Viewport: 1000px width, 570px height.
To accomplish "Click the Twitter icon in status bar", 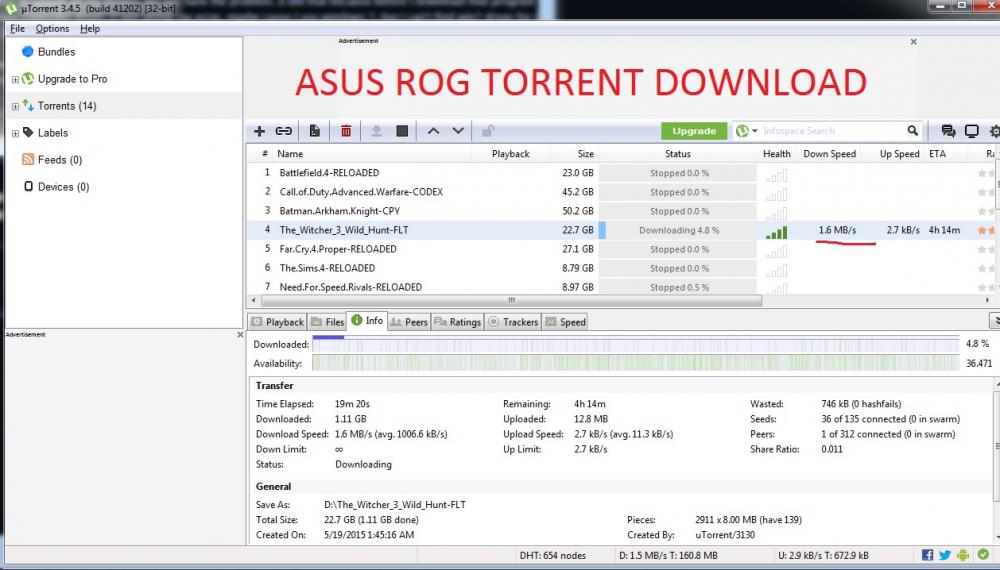I will 945,555.
